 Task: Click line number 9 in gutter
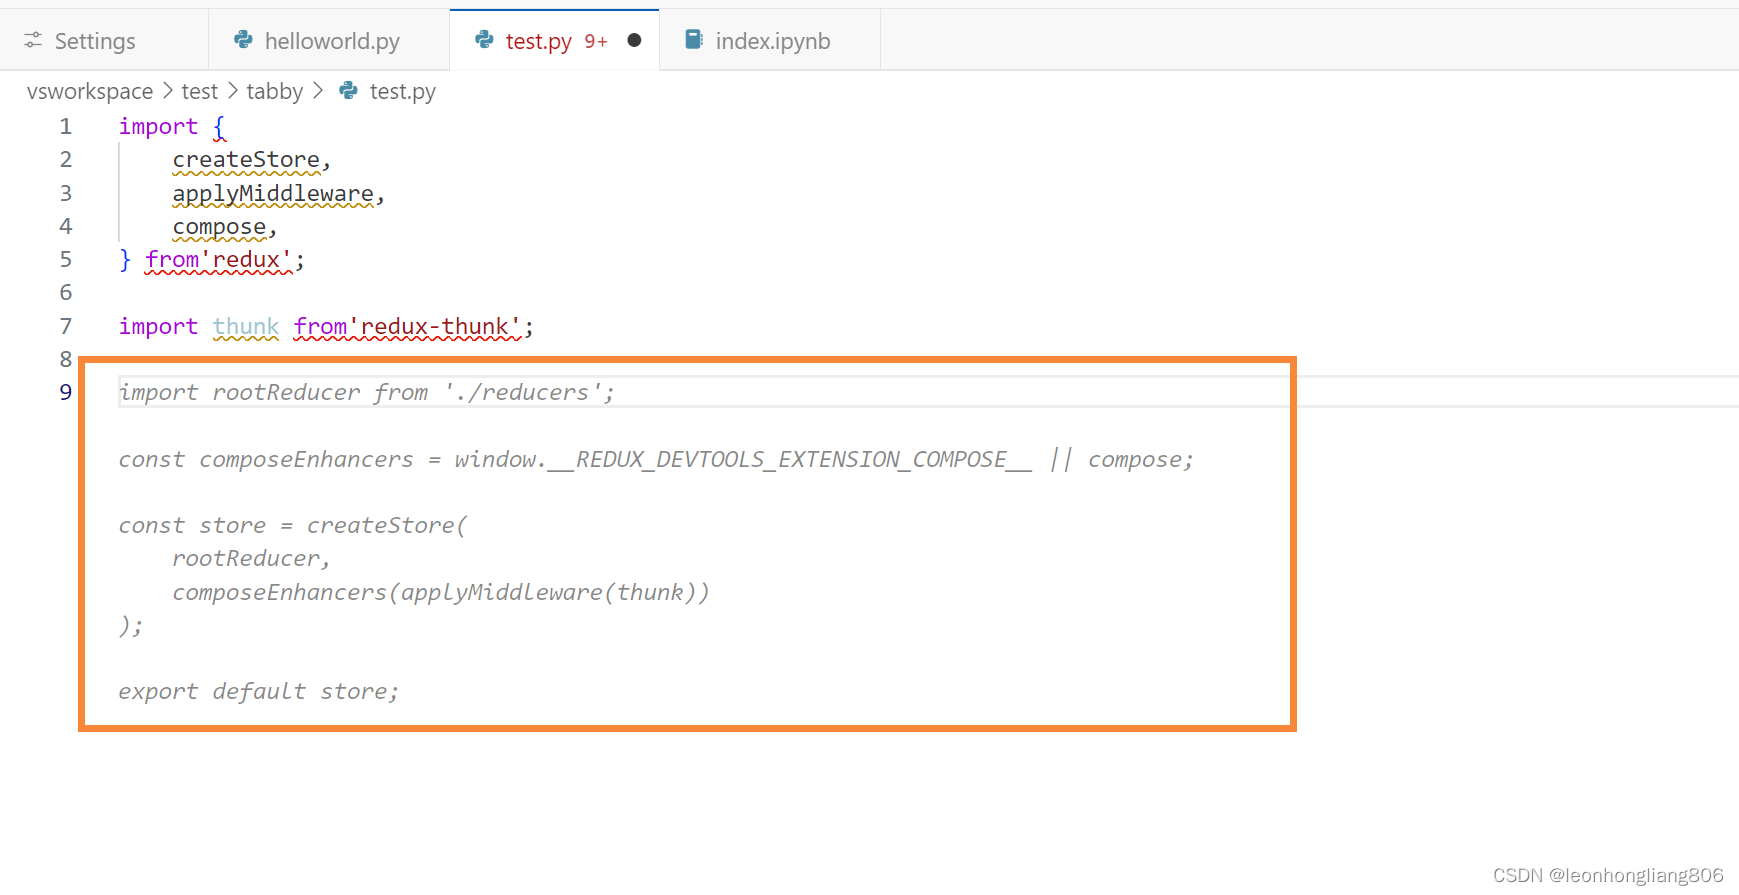(66, 392)
